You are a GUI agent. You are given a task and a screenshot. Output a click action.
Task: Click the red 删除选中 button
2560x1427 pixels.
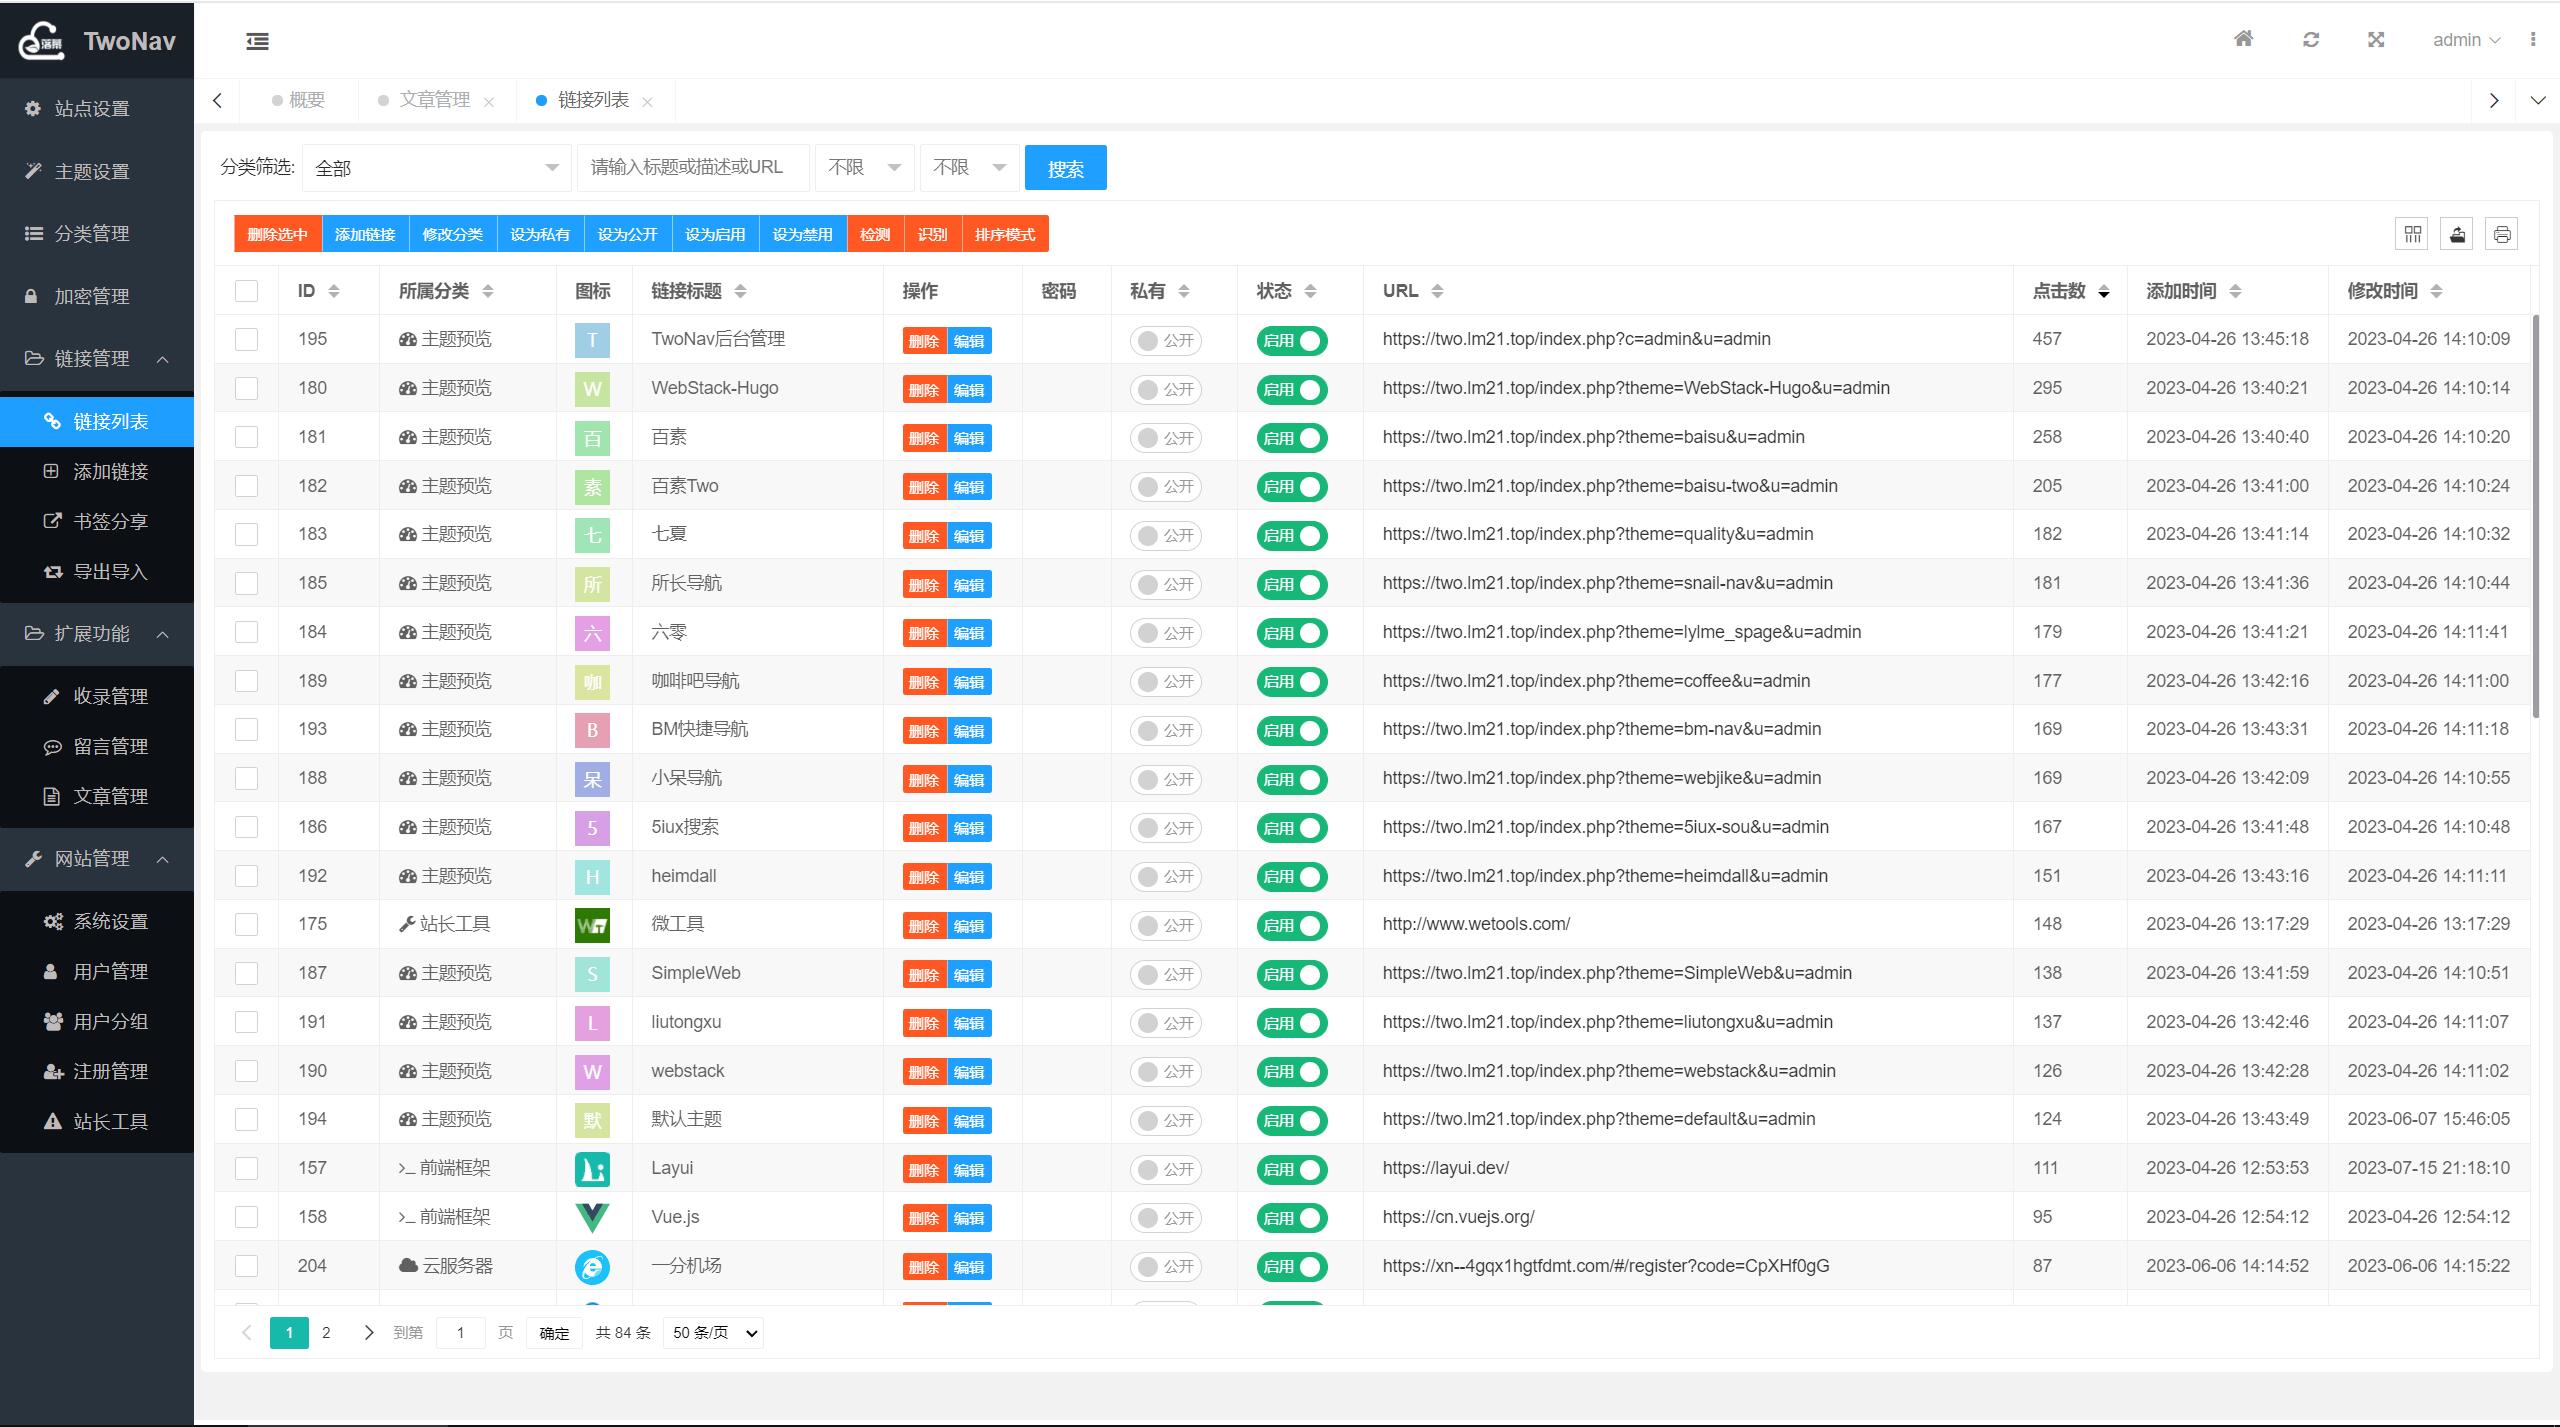click(x=277, y=235)
